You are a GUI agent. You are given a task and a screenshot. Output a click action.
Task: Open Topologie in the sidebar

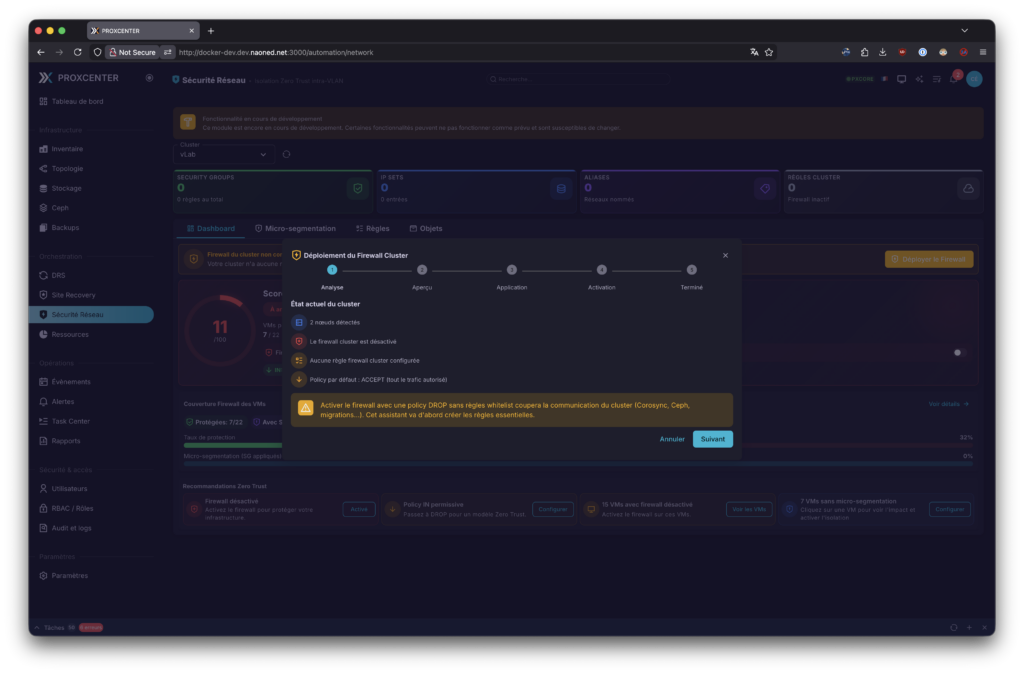tap(67, 168)
